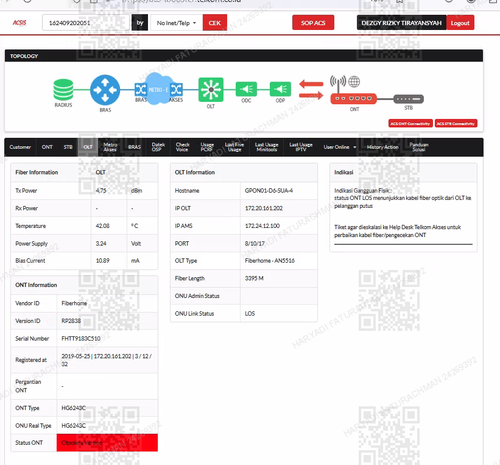This screenshot has width=500, height=465.
Task: Select Fiber Length value 3395 M
Action: (x=254, y=278)
